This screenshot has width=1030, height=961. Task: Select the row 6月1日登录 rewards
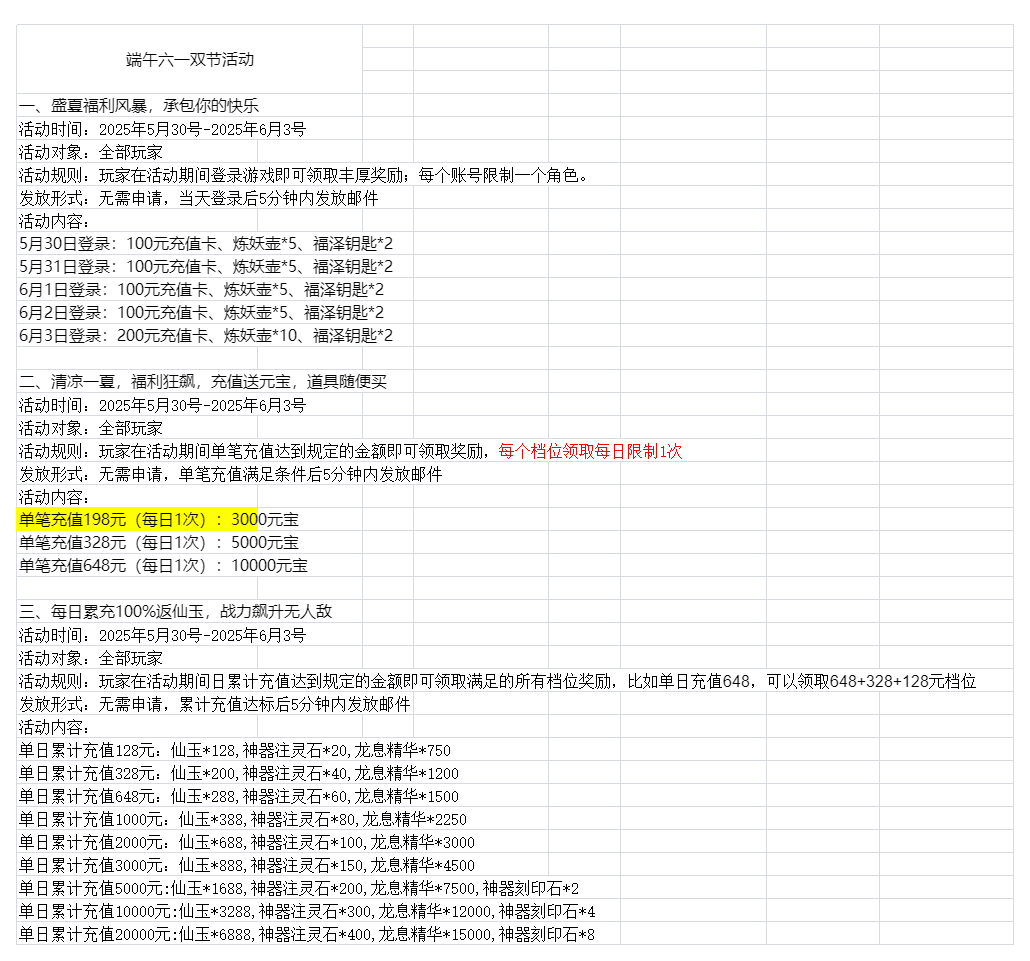(x=201, y=290)
